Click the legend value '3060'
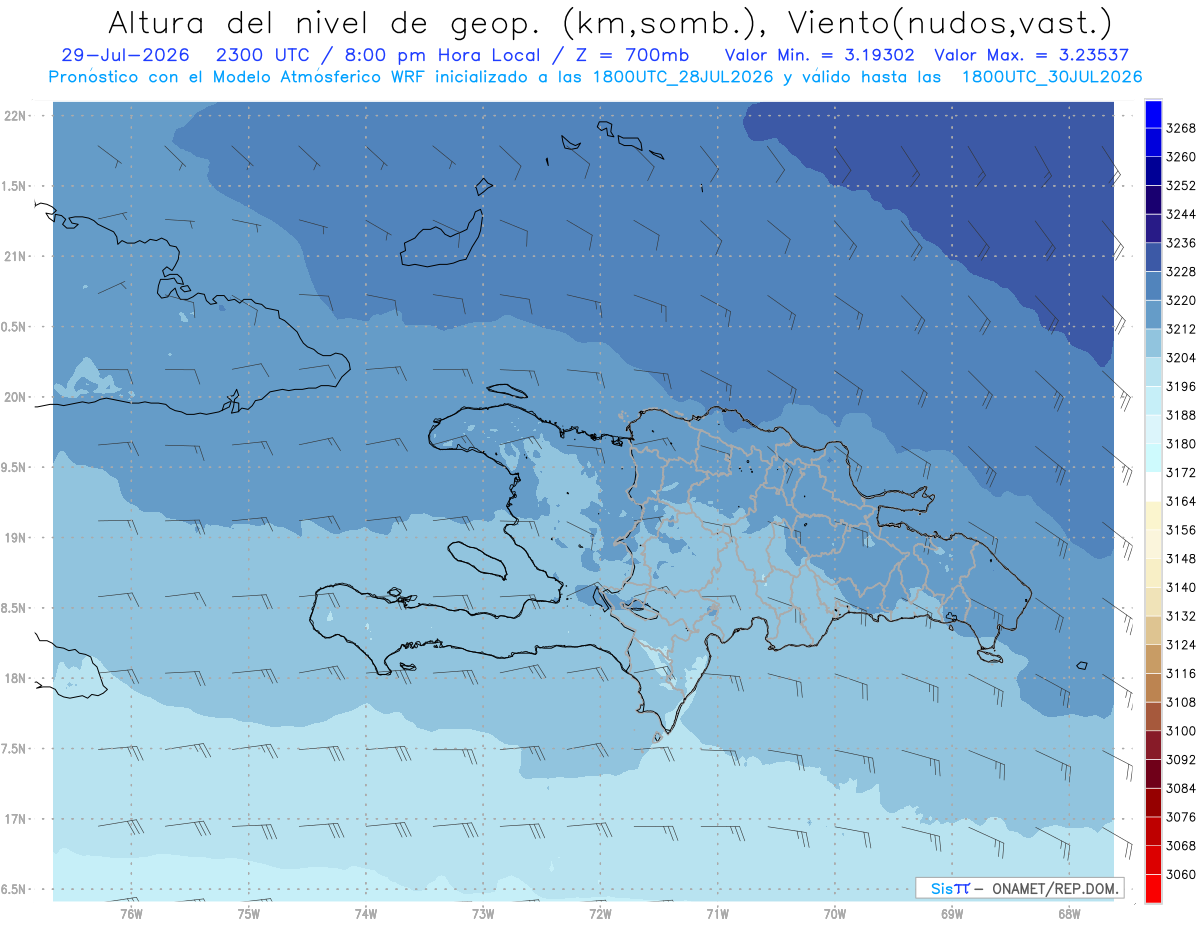 [x=1180, y=874]
